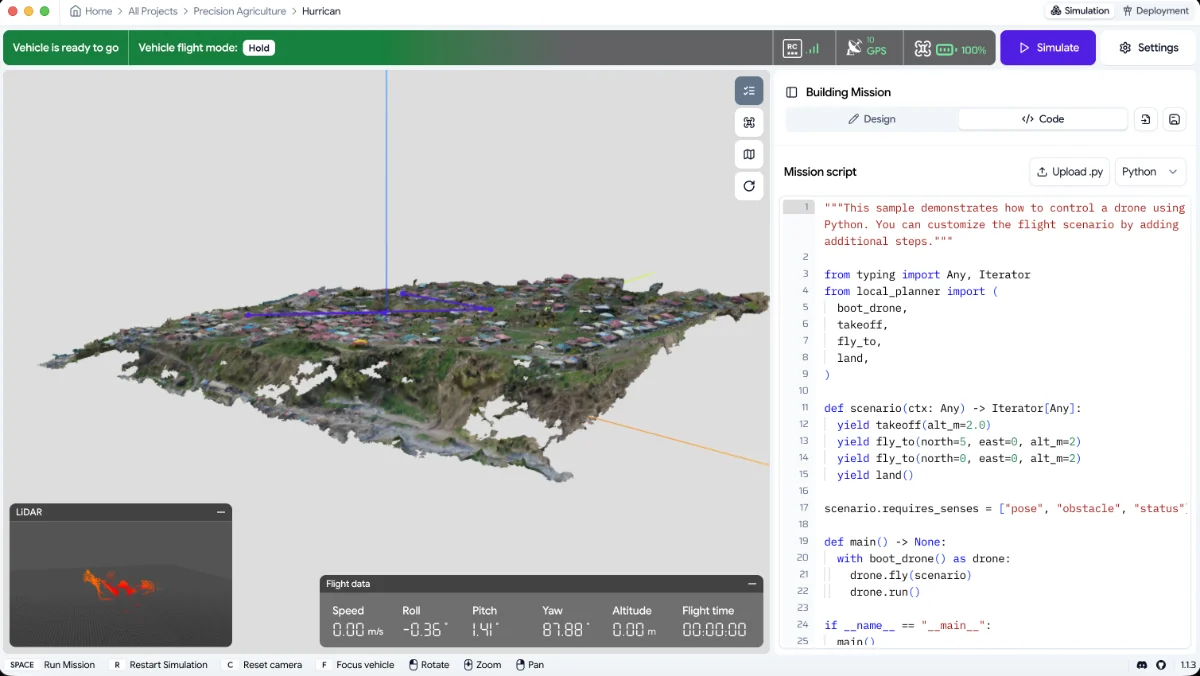This screenshot has height=676, width=1200.
Task: Click the 'Building Mission' panel title
Action: point(848,92)
